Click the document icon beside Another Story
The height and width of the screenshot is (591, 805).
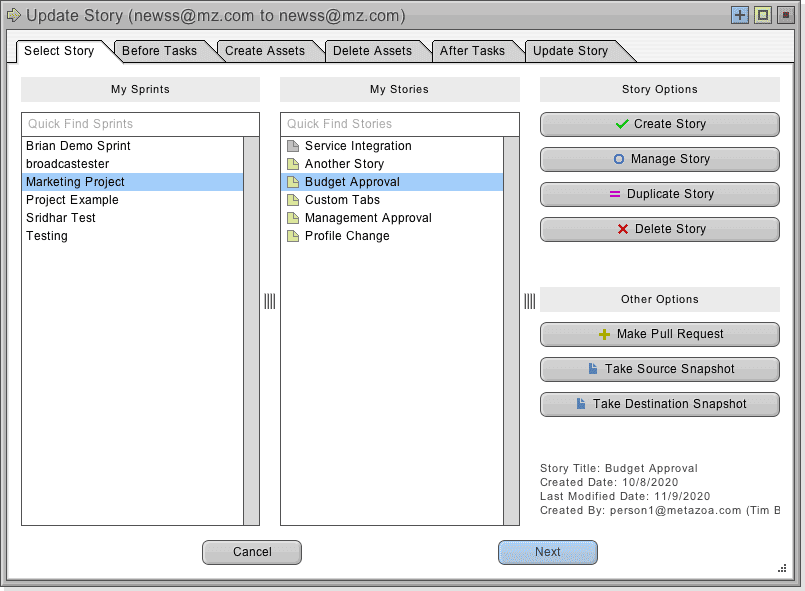pyautogui.click(x=293, y=164)
